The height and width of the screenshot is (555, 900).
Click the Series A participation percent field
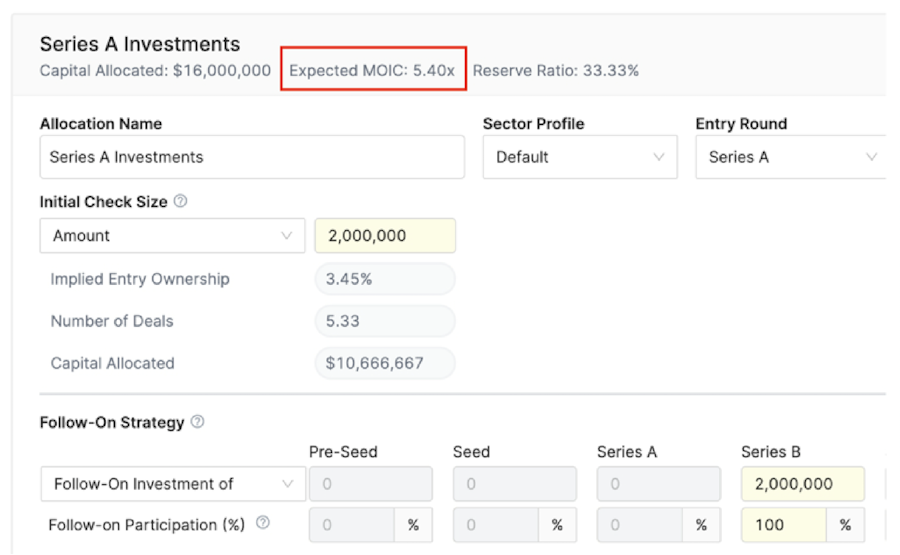639,525
